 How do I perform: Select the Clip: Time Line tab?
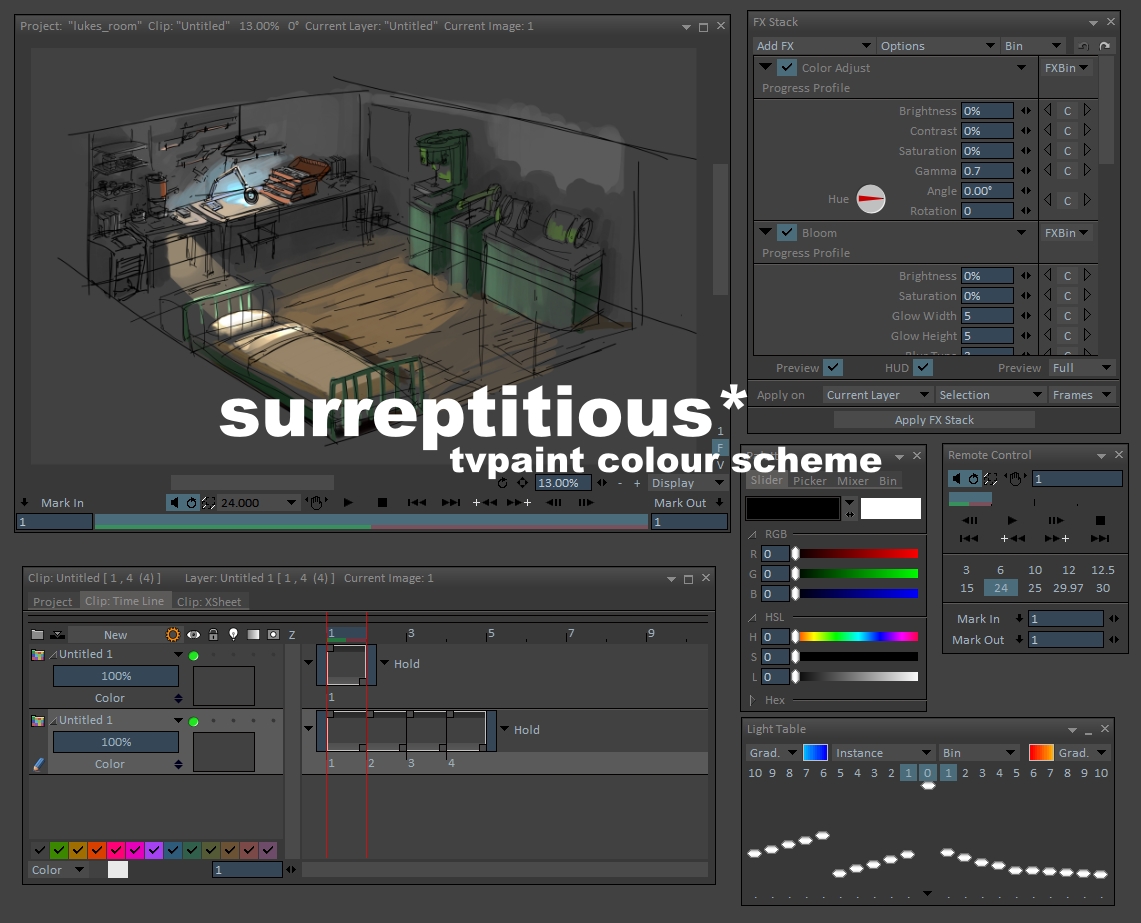click(124, 601)
